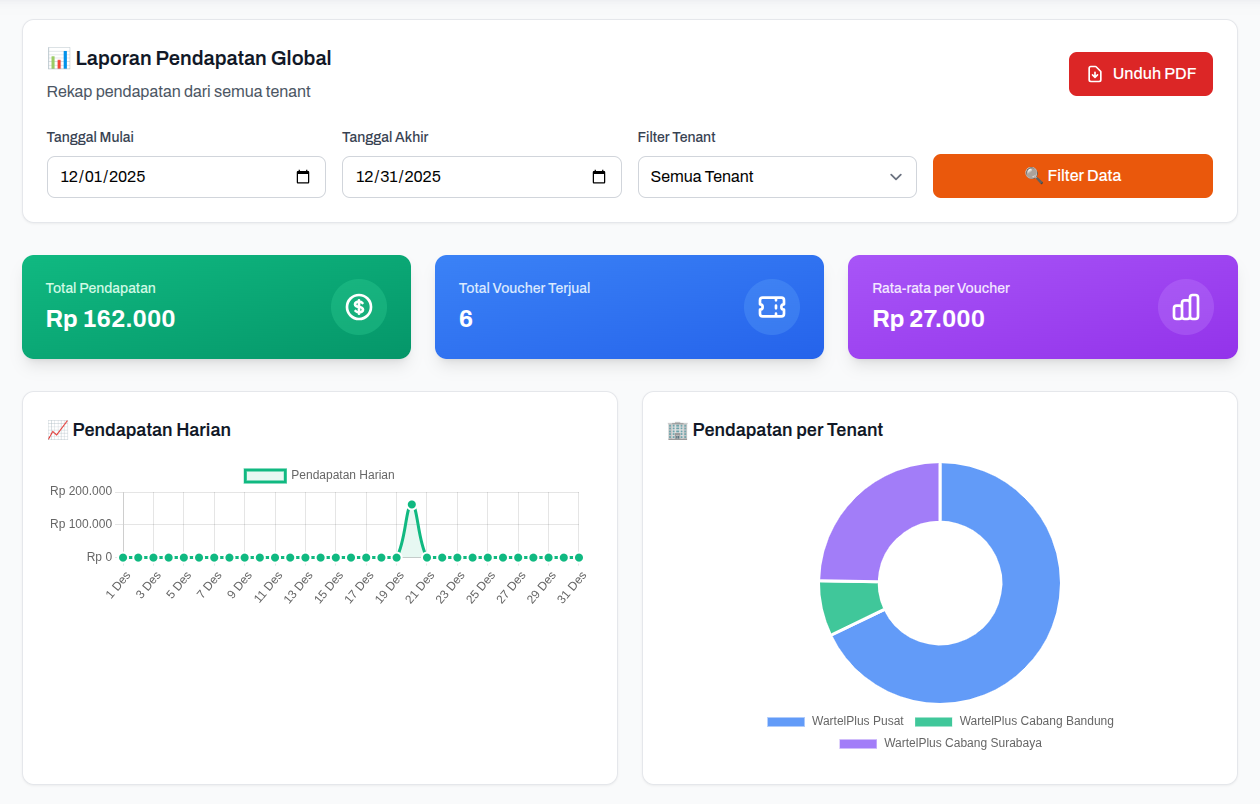Click the ticket icon on Total Voucher Terjual card
The width and height of the screenshot is (1260, 804).
771,307
